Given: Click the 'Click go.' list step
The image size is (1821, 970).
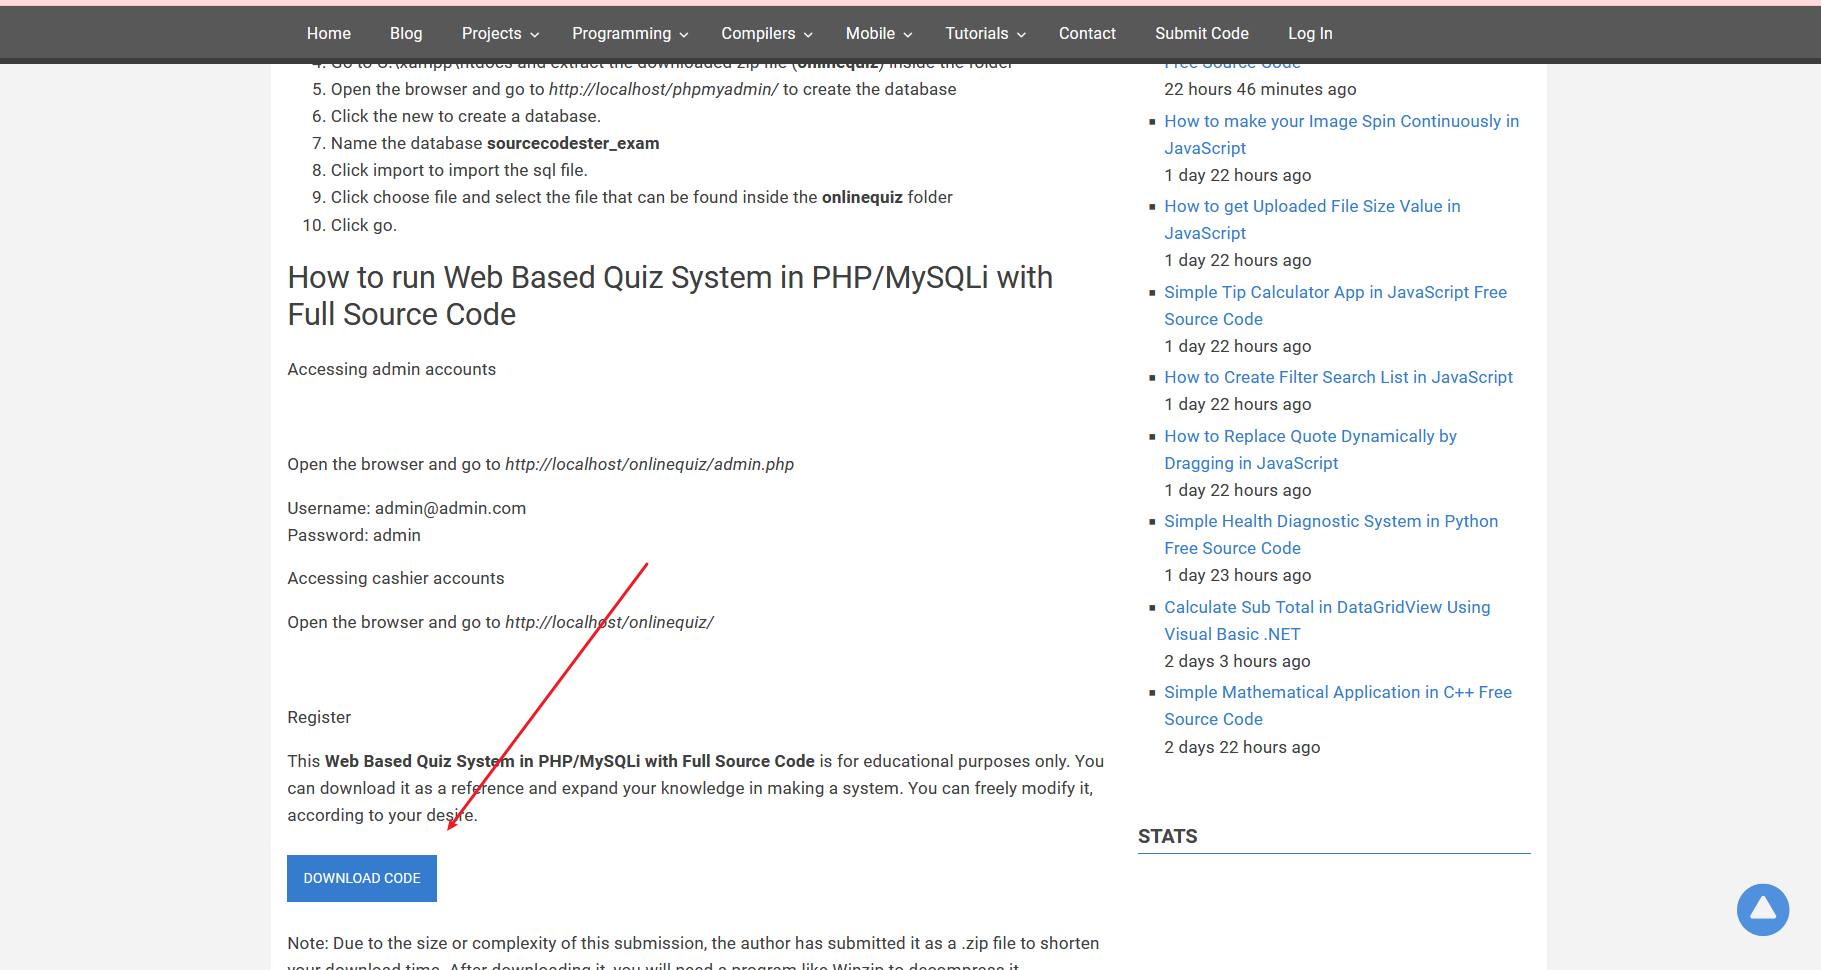Looking at the screenshot, I should pos(364,225).
